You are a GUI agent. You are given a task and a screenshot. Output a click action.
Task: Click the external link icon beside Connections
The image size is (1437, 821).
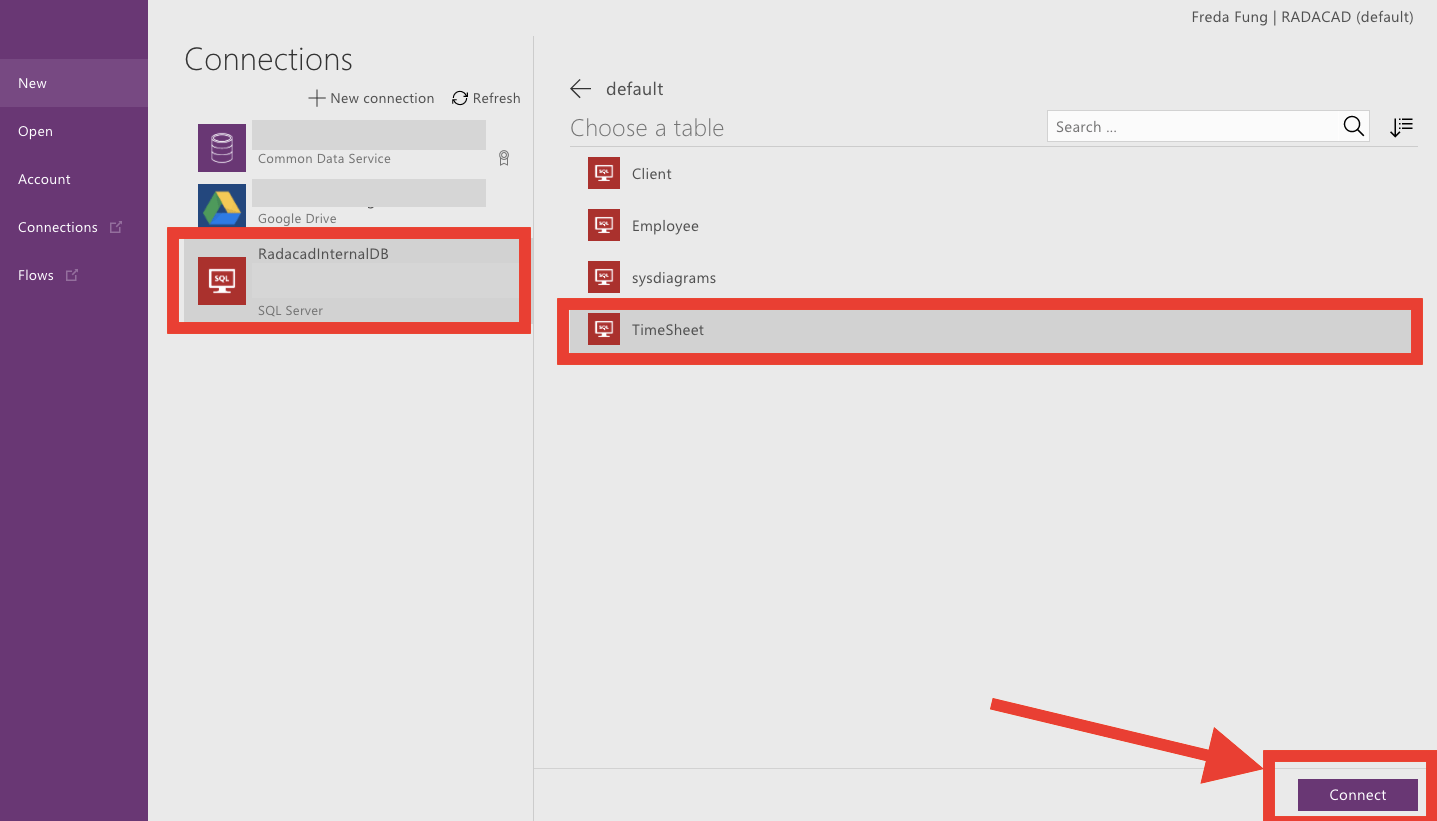coord(115,227)
